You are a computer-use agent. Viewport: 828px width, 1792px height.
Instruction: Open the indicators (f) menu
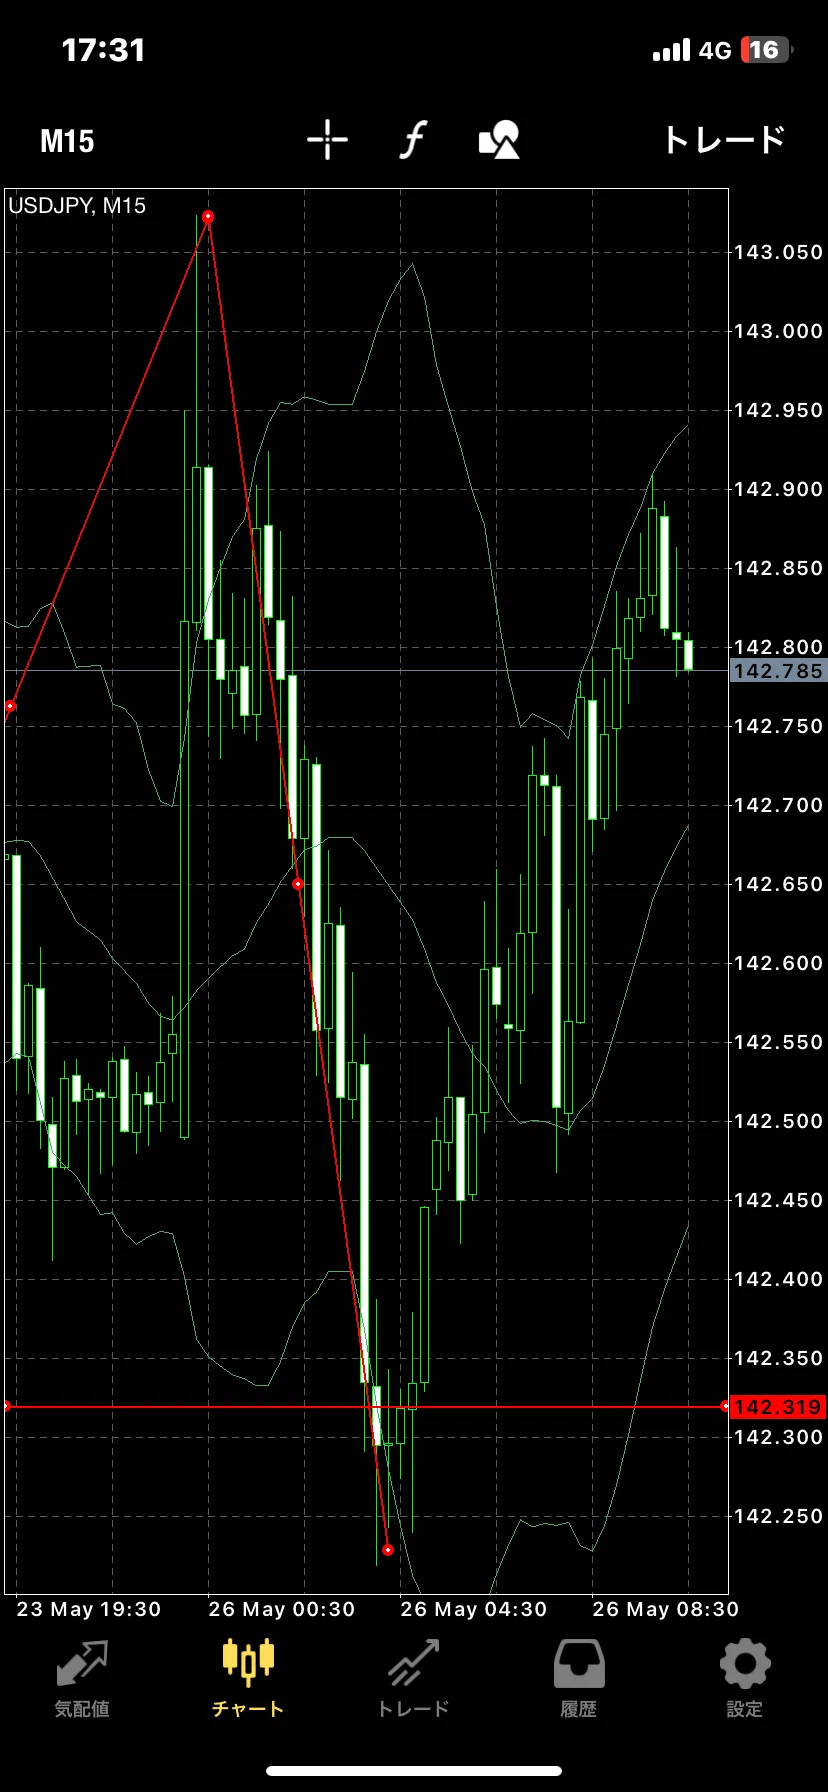[413, 140]
